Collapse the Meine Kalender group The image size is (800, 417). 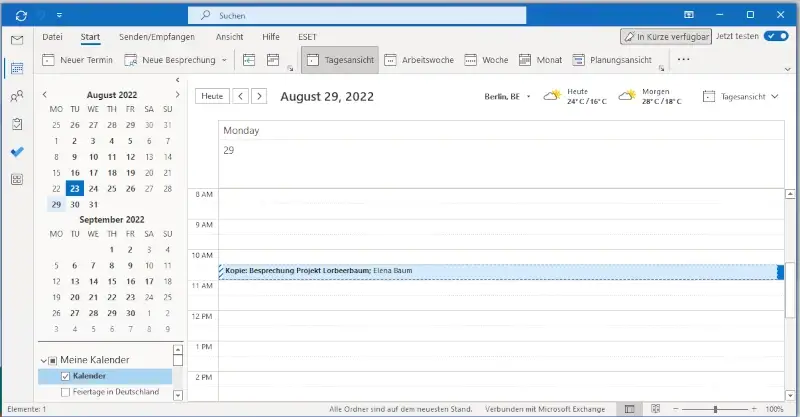(x=44, y=360)
